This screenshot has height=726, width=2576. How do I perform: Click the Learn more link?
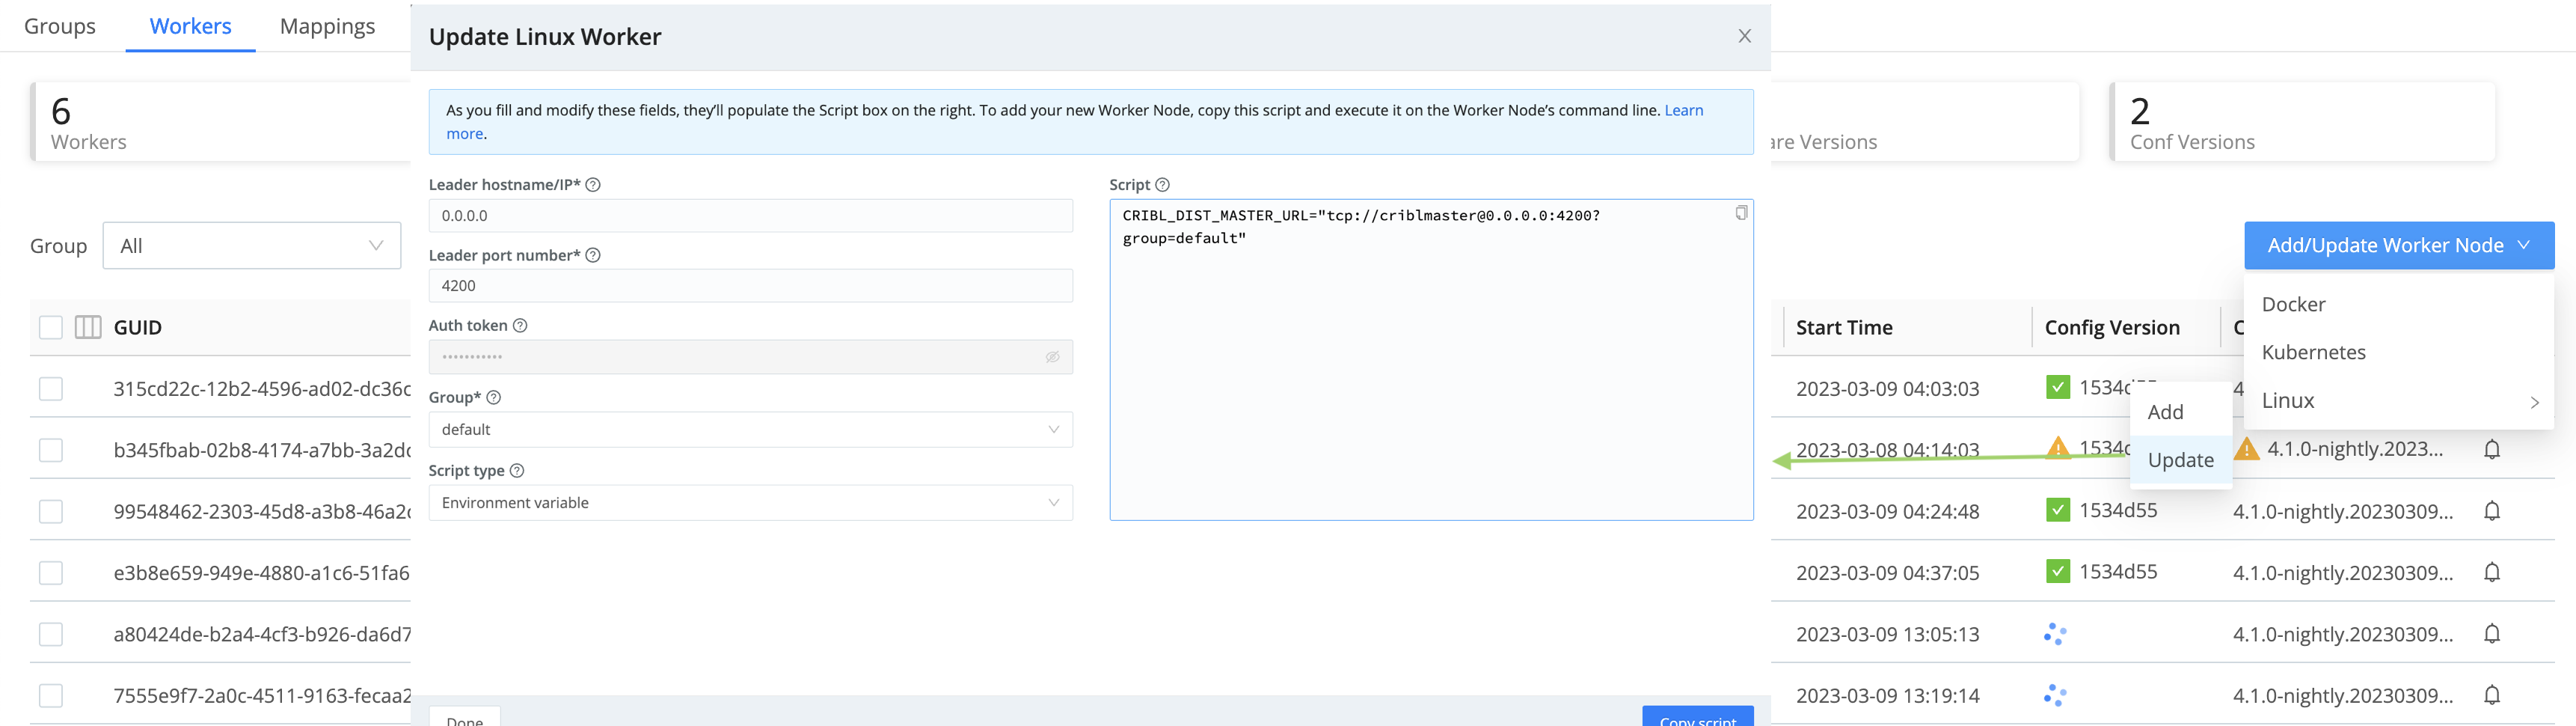coord(1683,111)
